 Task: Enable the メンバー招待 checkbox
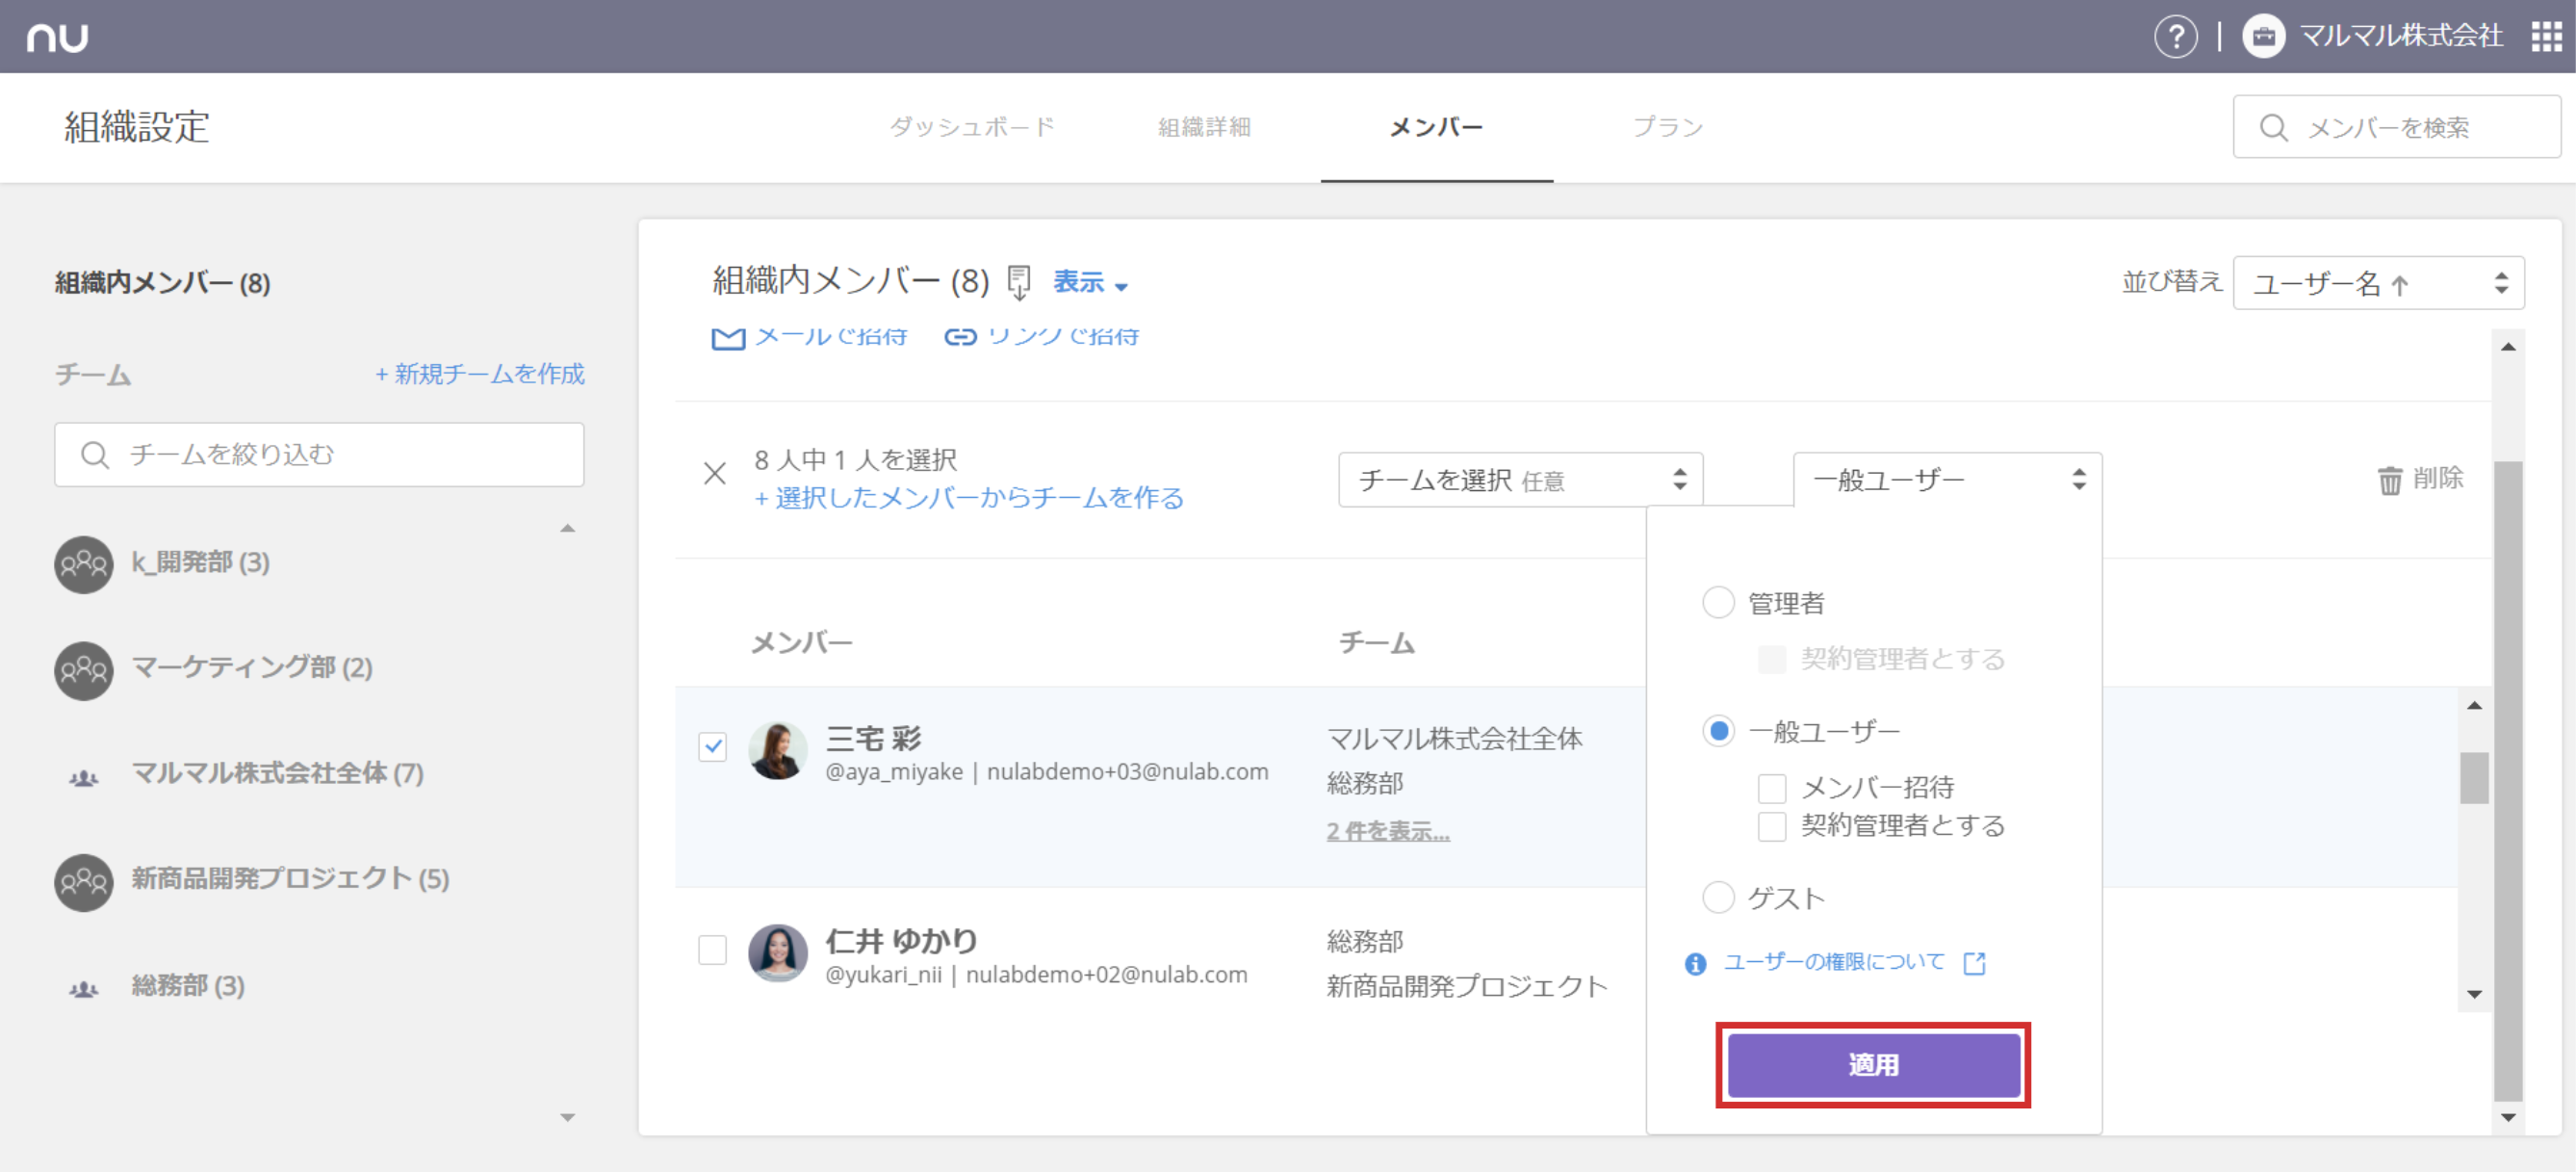tap(1772, 788)
